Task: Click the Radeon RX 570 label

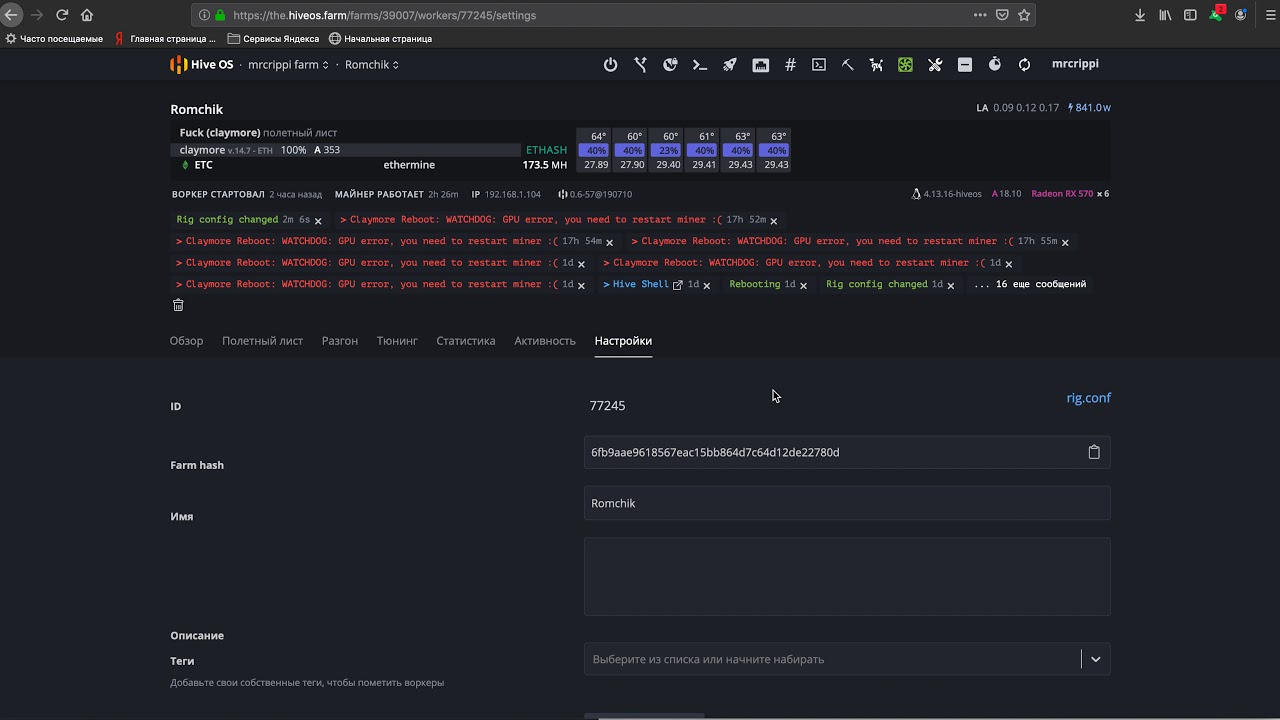Action: (1062, 194)
